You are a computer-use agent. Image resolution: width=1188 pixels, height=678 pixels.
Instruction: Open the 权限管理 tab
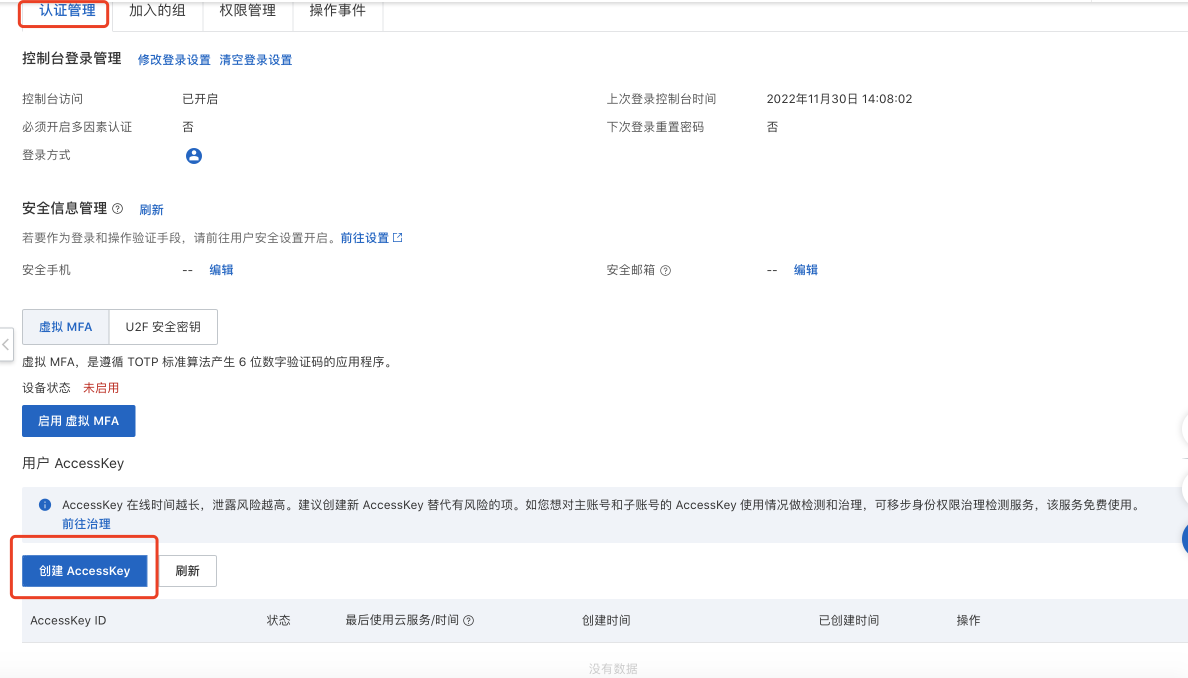coord(247,10)
